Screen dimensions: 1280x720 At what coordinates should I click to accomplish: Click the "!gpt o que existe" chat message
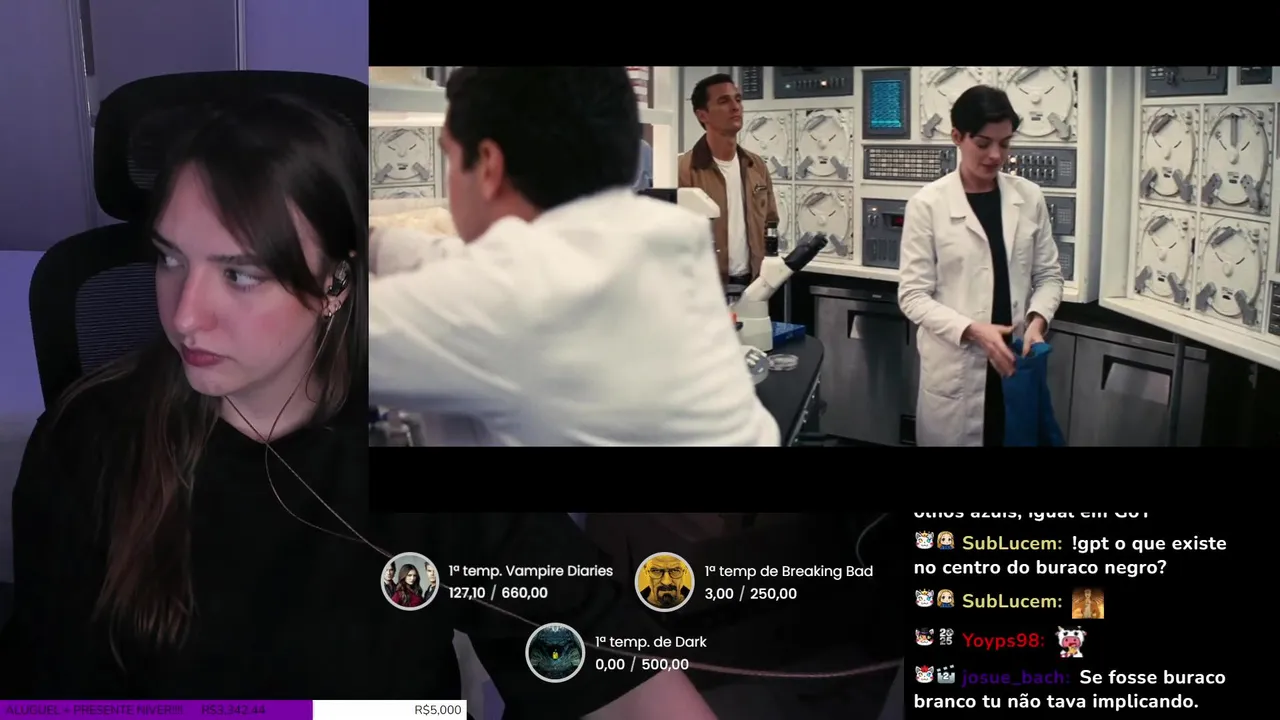point(1070,555)
